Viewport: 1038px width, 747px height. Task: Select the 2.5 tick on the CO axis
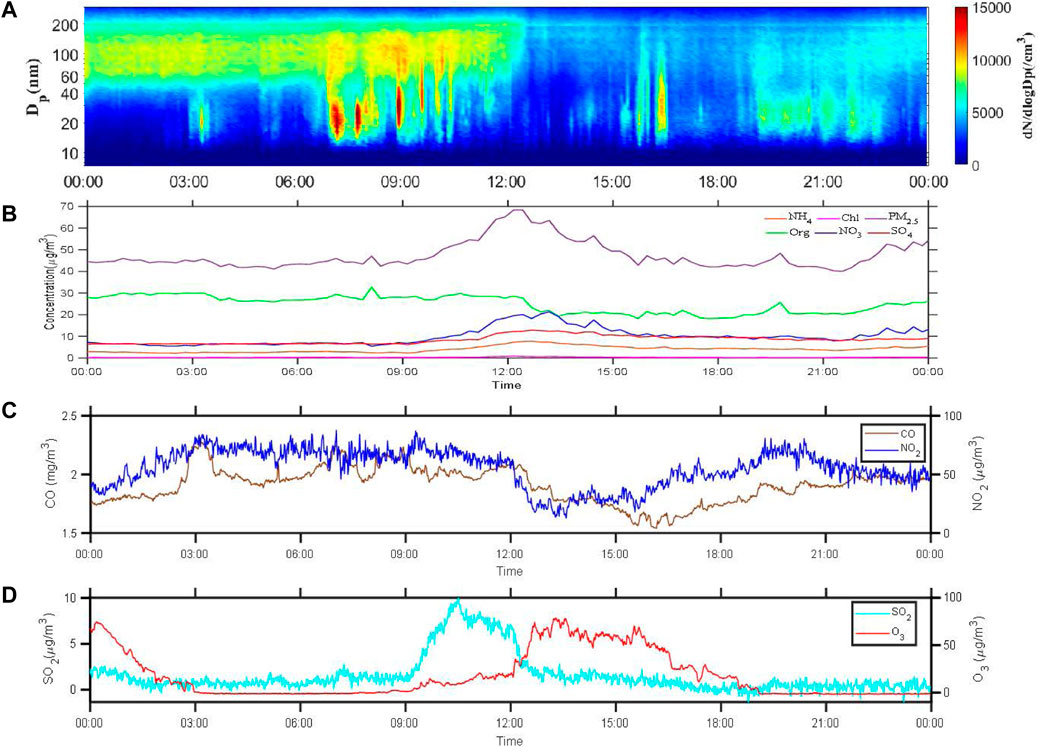coord(71,416)
